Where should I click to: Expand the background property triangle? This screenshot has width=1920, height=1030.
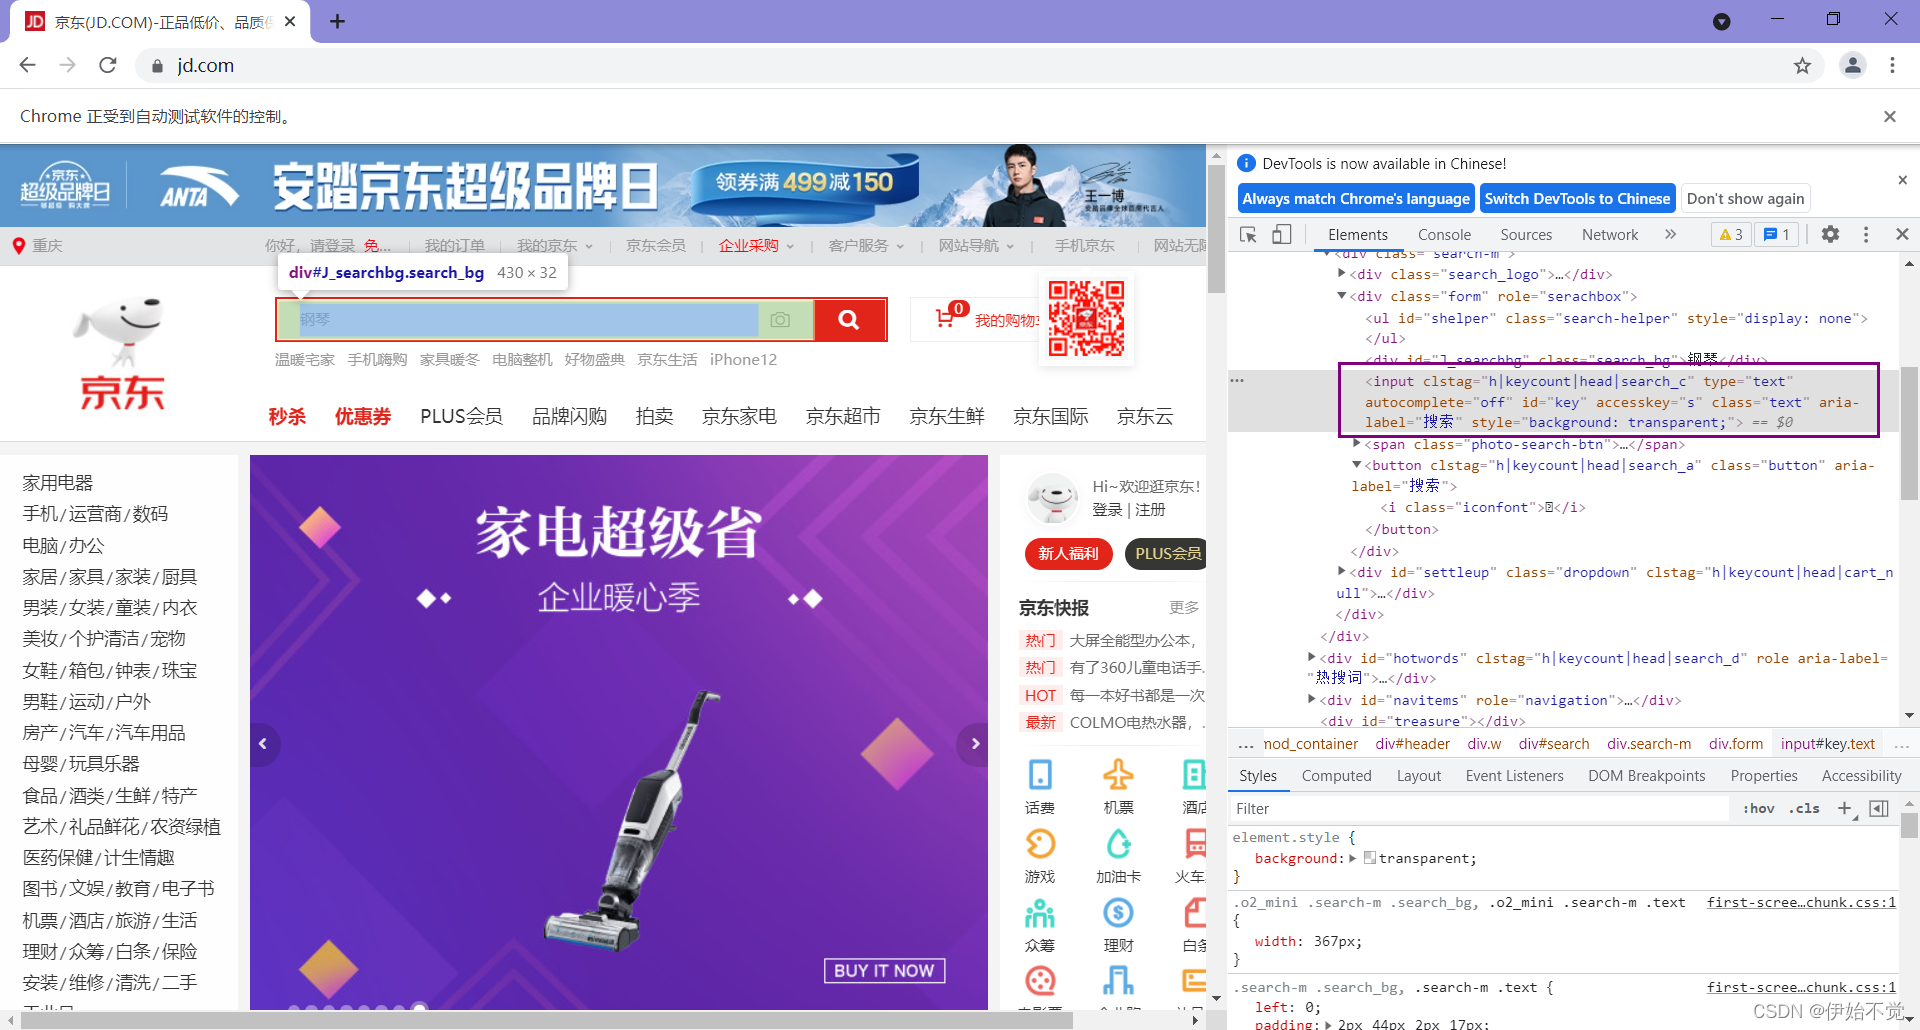1353,858
